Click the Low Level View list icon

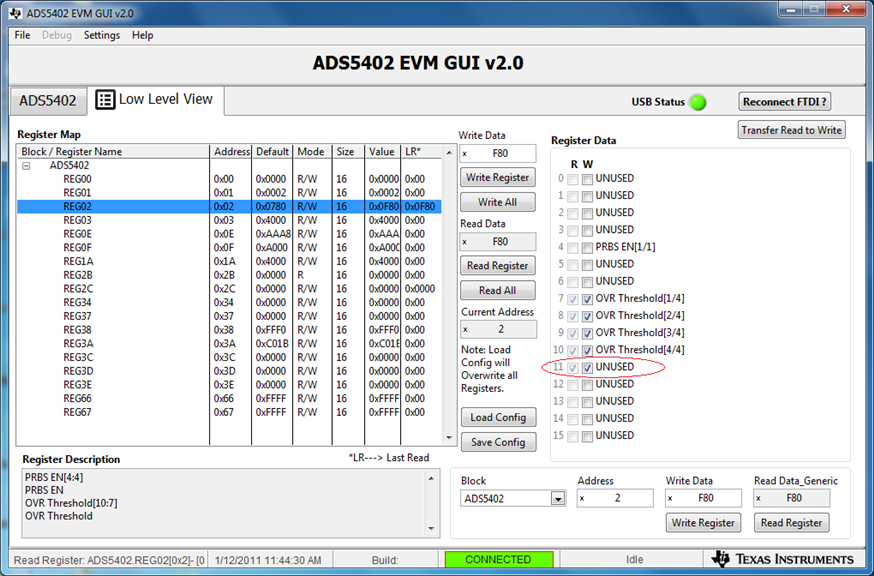pos(105,99)
